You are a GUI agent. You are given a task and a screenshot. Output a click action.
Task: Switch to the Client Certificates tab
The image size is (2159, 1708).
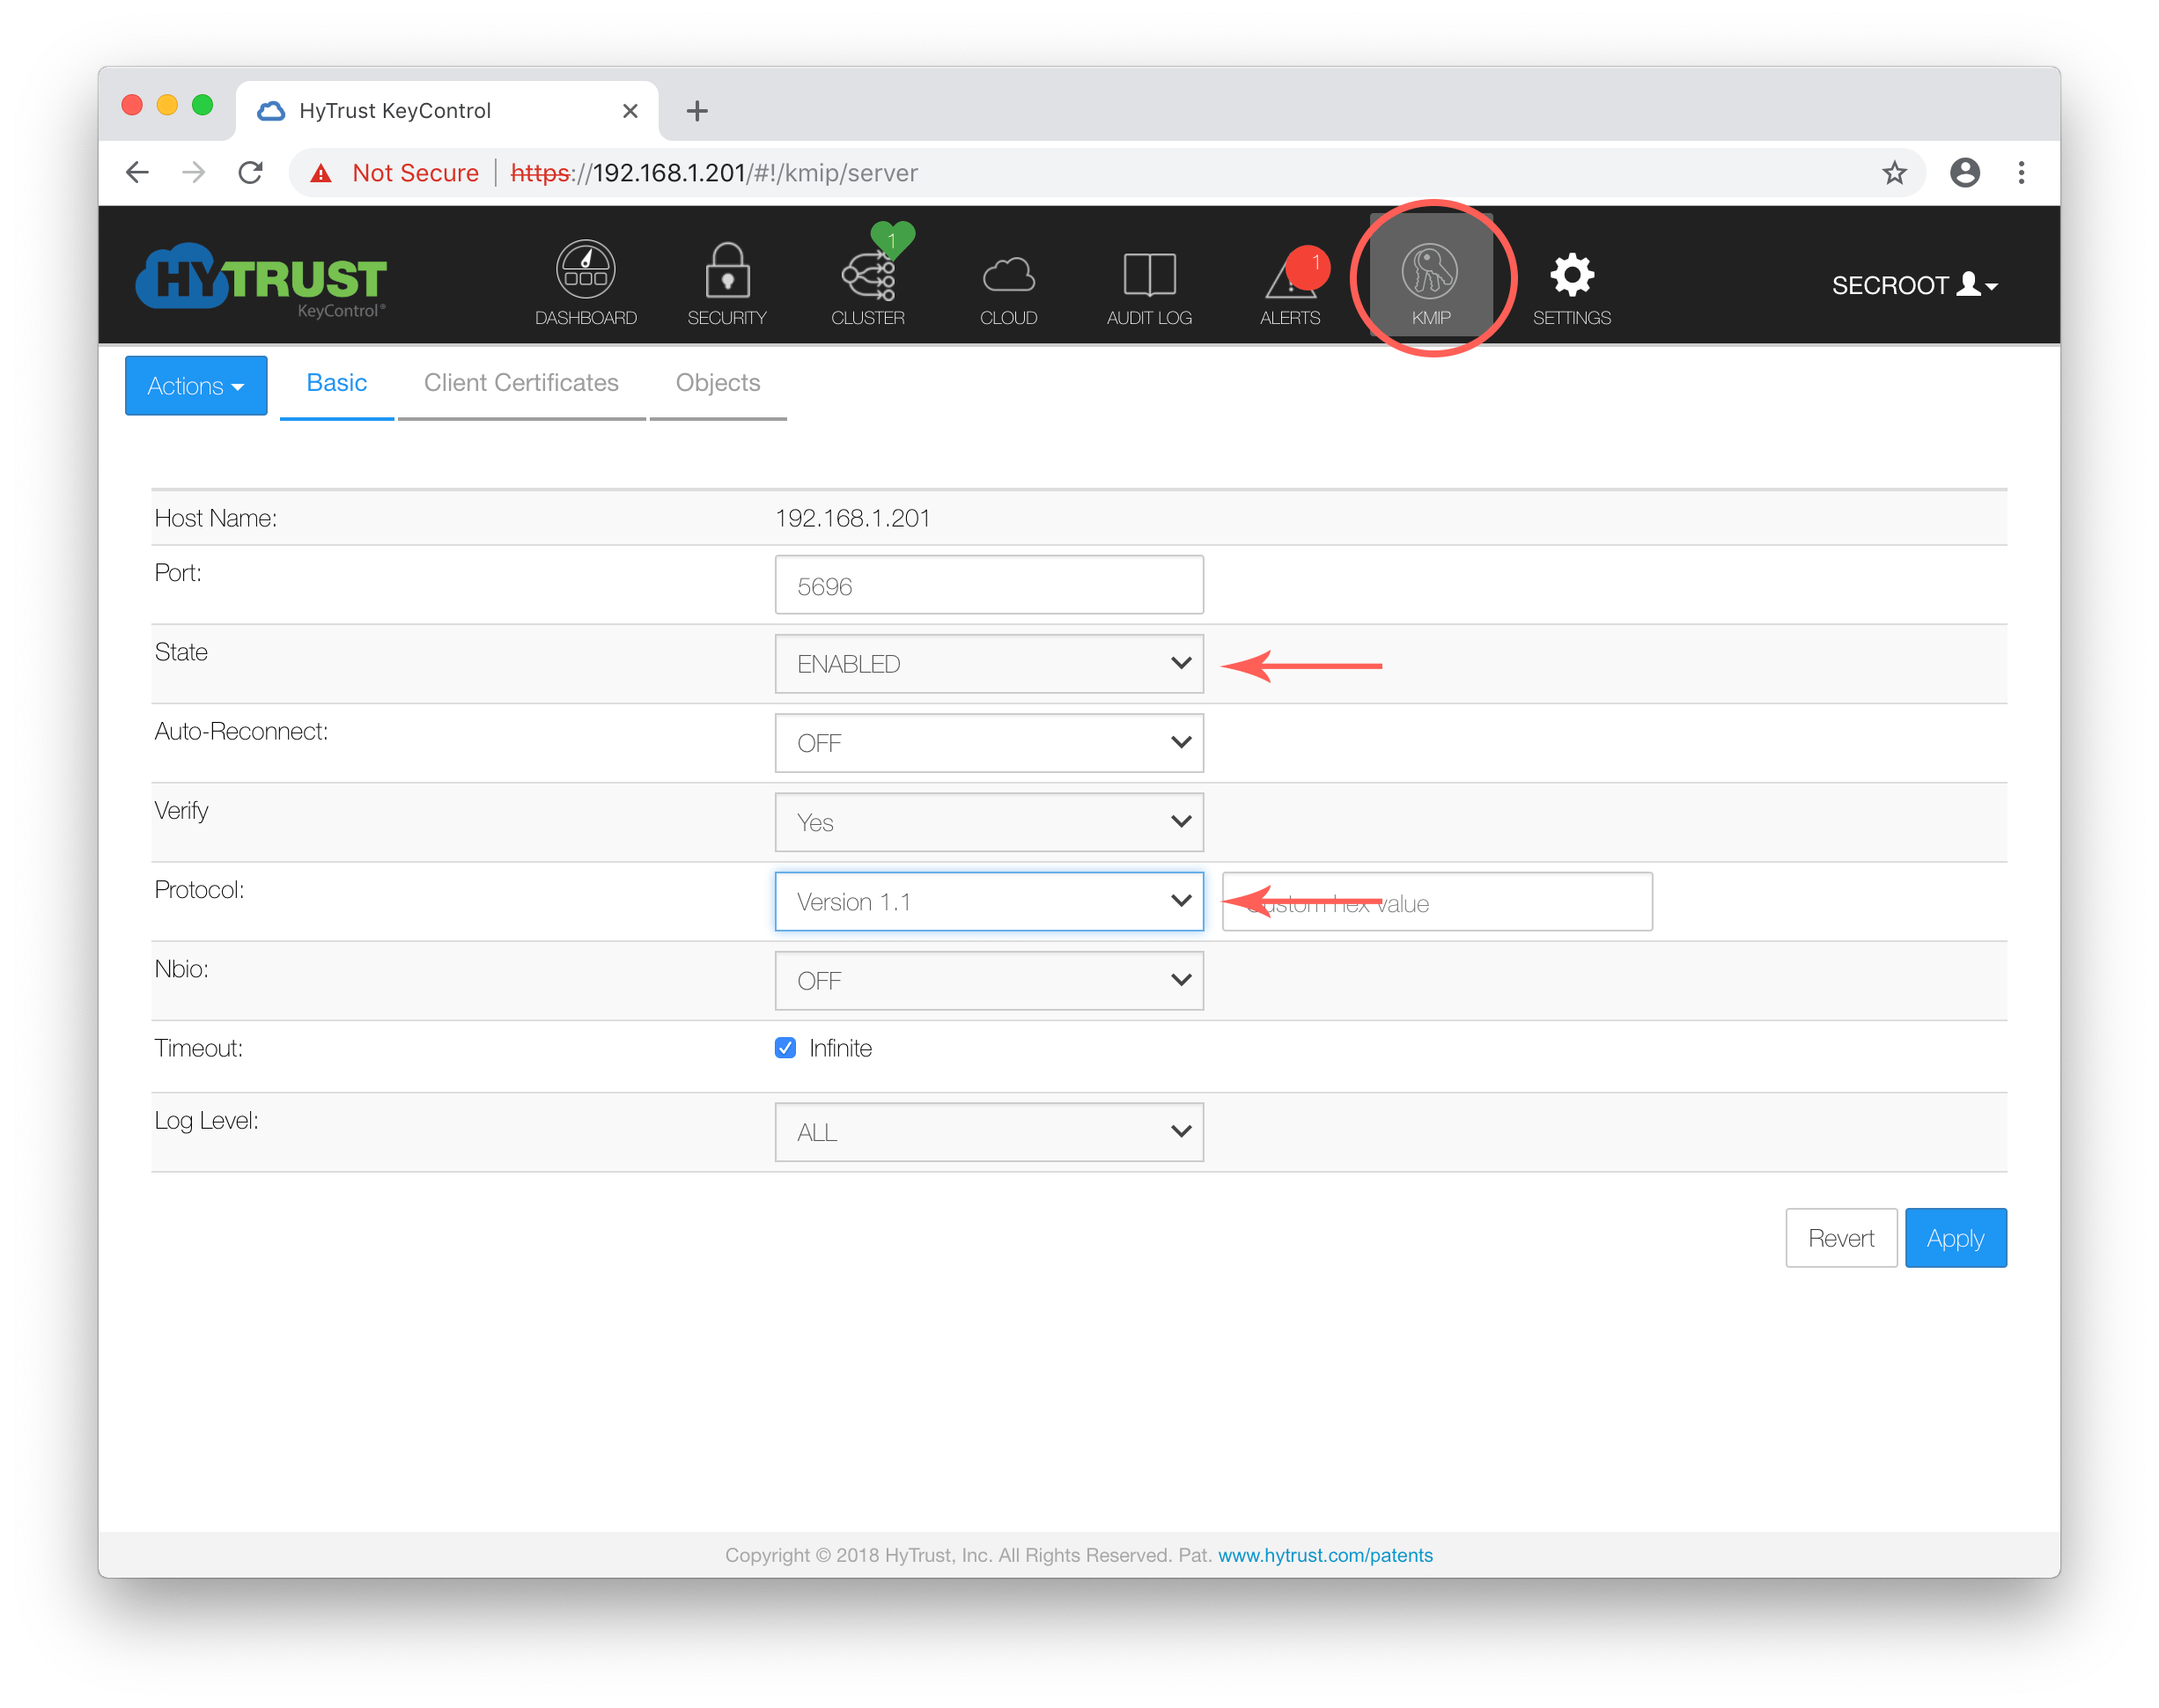click(521, 382)
